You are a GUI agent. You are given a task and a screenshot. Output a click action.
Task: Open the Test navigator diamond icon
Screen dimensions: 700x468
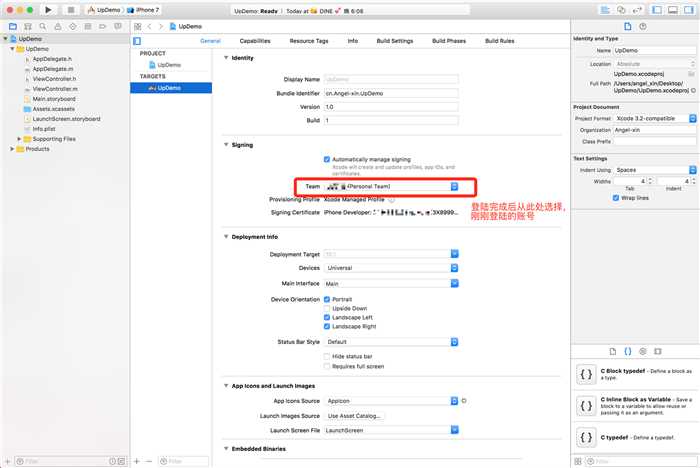(73, 27)
